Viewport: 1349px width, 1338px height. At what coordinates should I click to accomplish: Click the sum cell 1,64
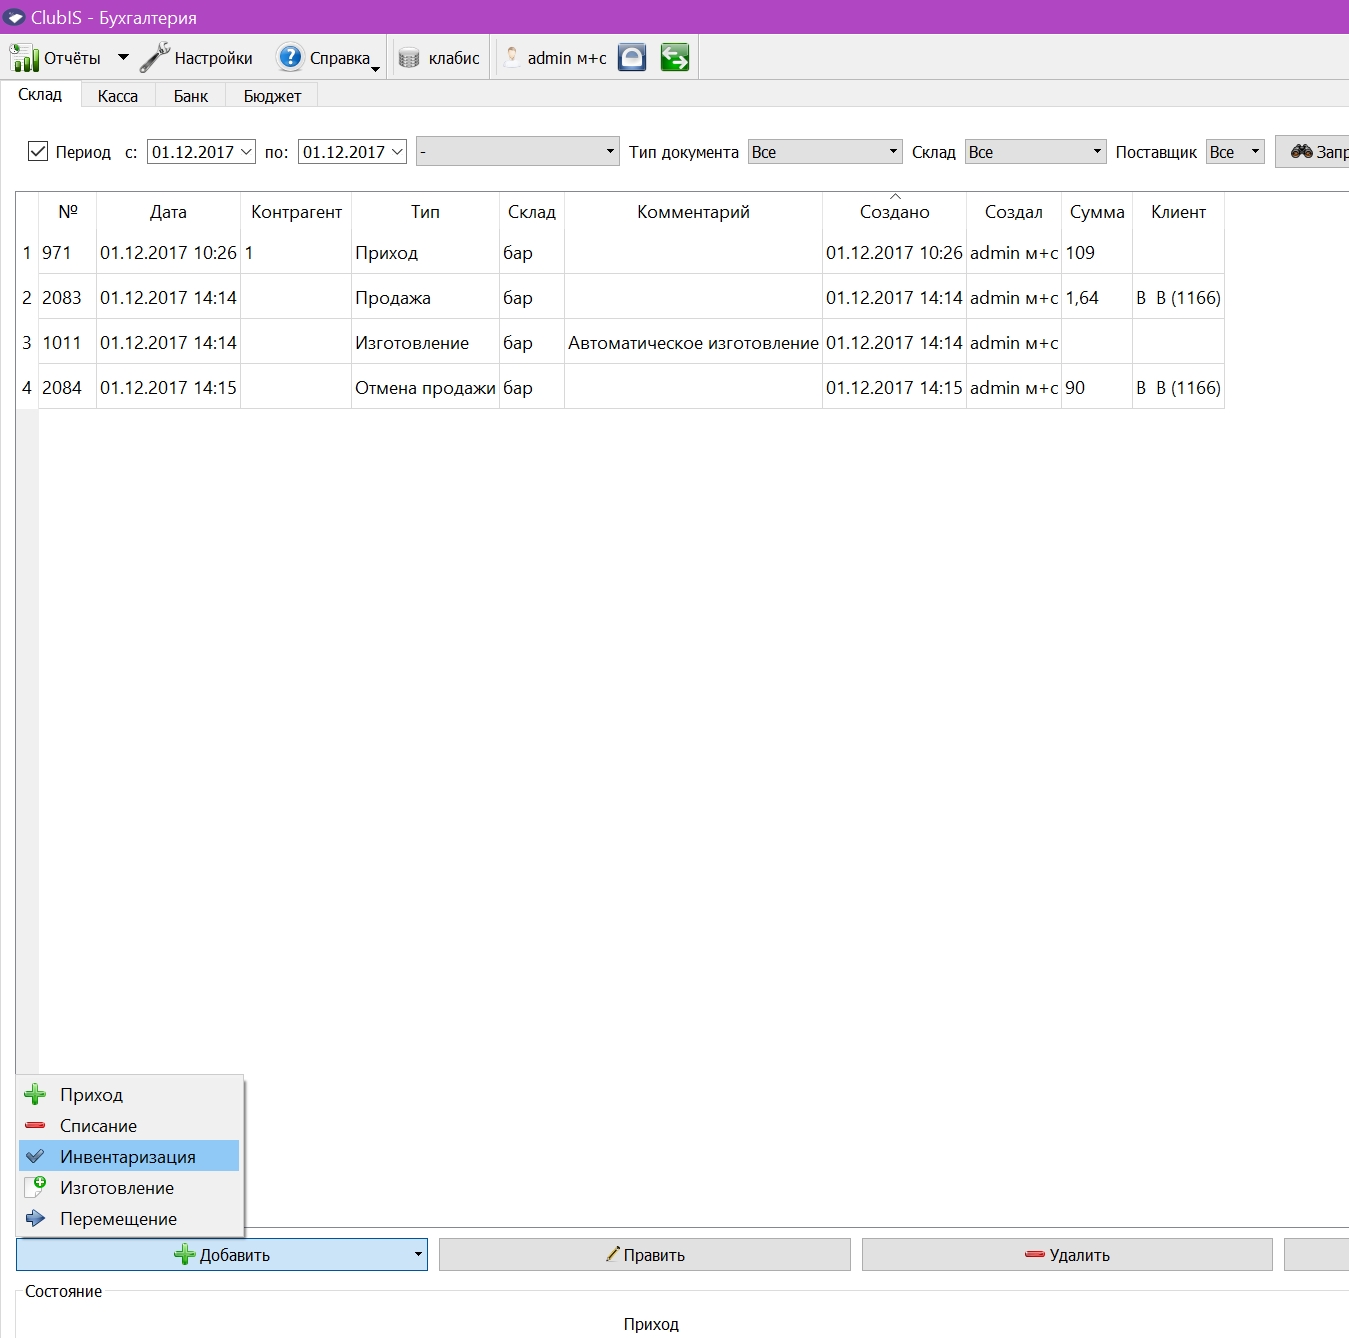1097,297
